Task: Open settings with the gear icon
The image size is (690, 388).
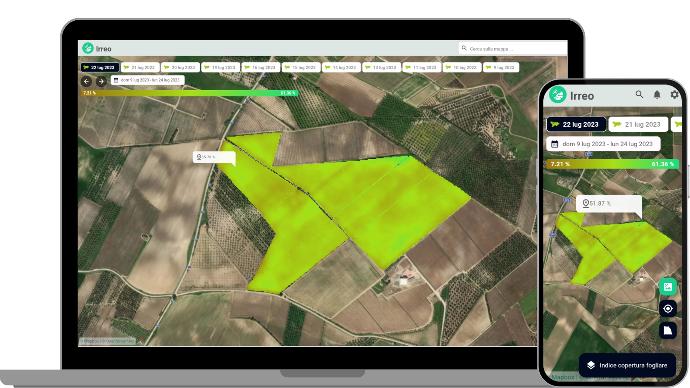Action: (x=674, y=95)
